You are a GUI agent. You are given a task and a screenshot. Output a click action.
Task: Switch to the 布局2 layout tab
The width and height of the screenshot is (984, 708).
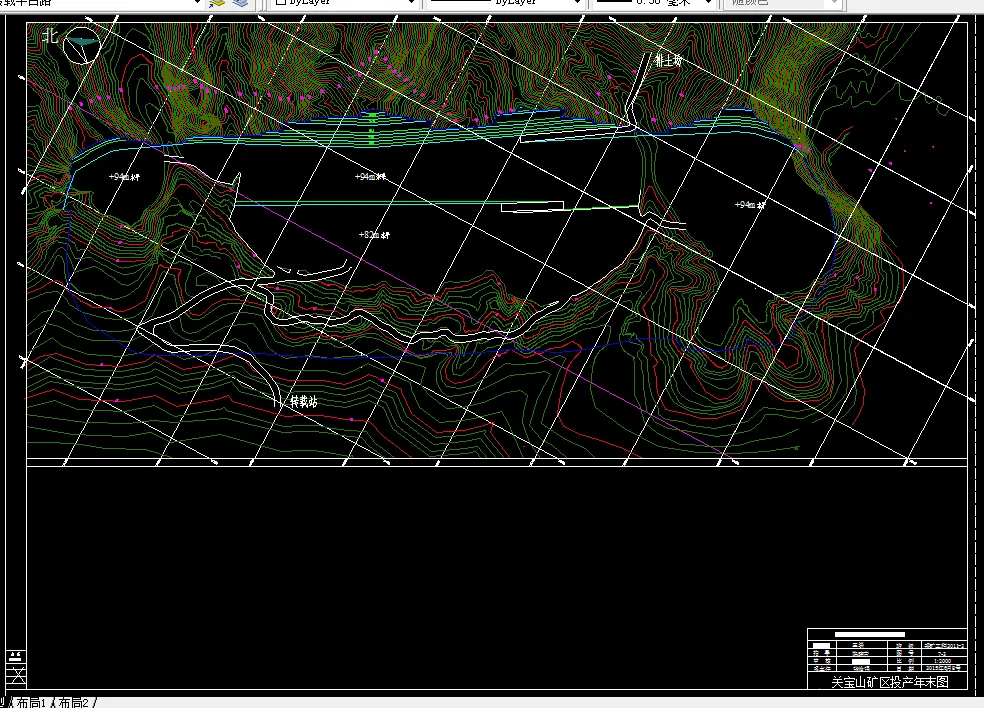coord(73,702)
